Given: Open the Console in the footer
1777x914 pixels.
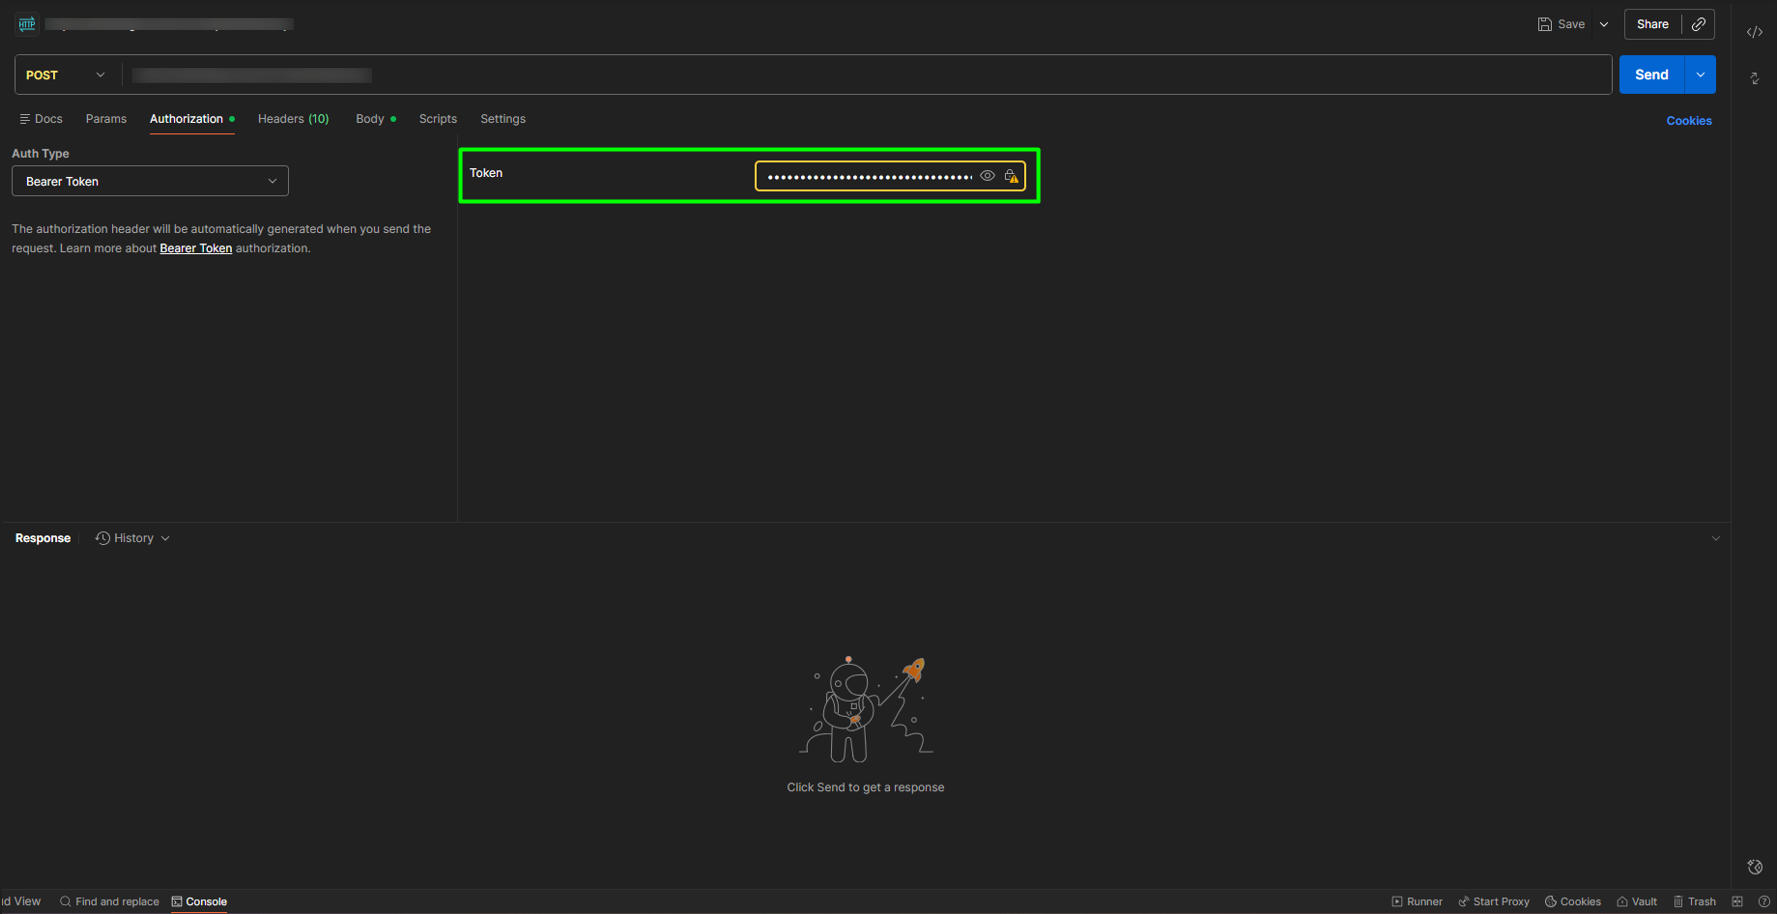Looking at the screenshot, I should [x=199, y=901].
